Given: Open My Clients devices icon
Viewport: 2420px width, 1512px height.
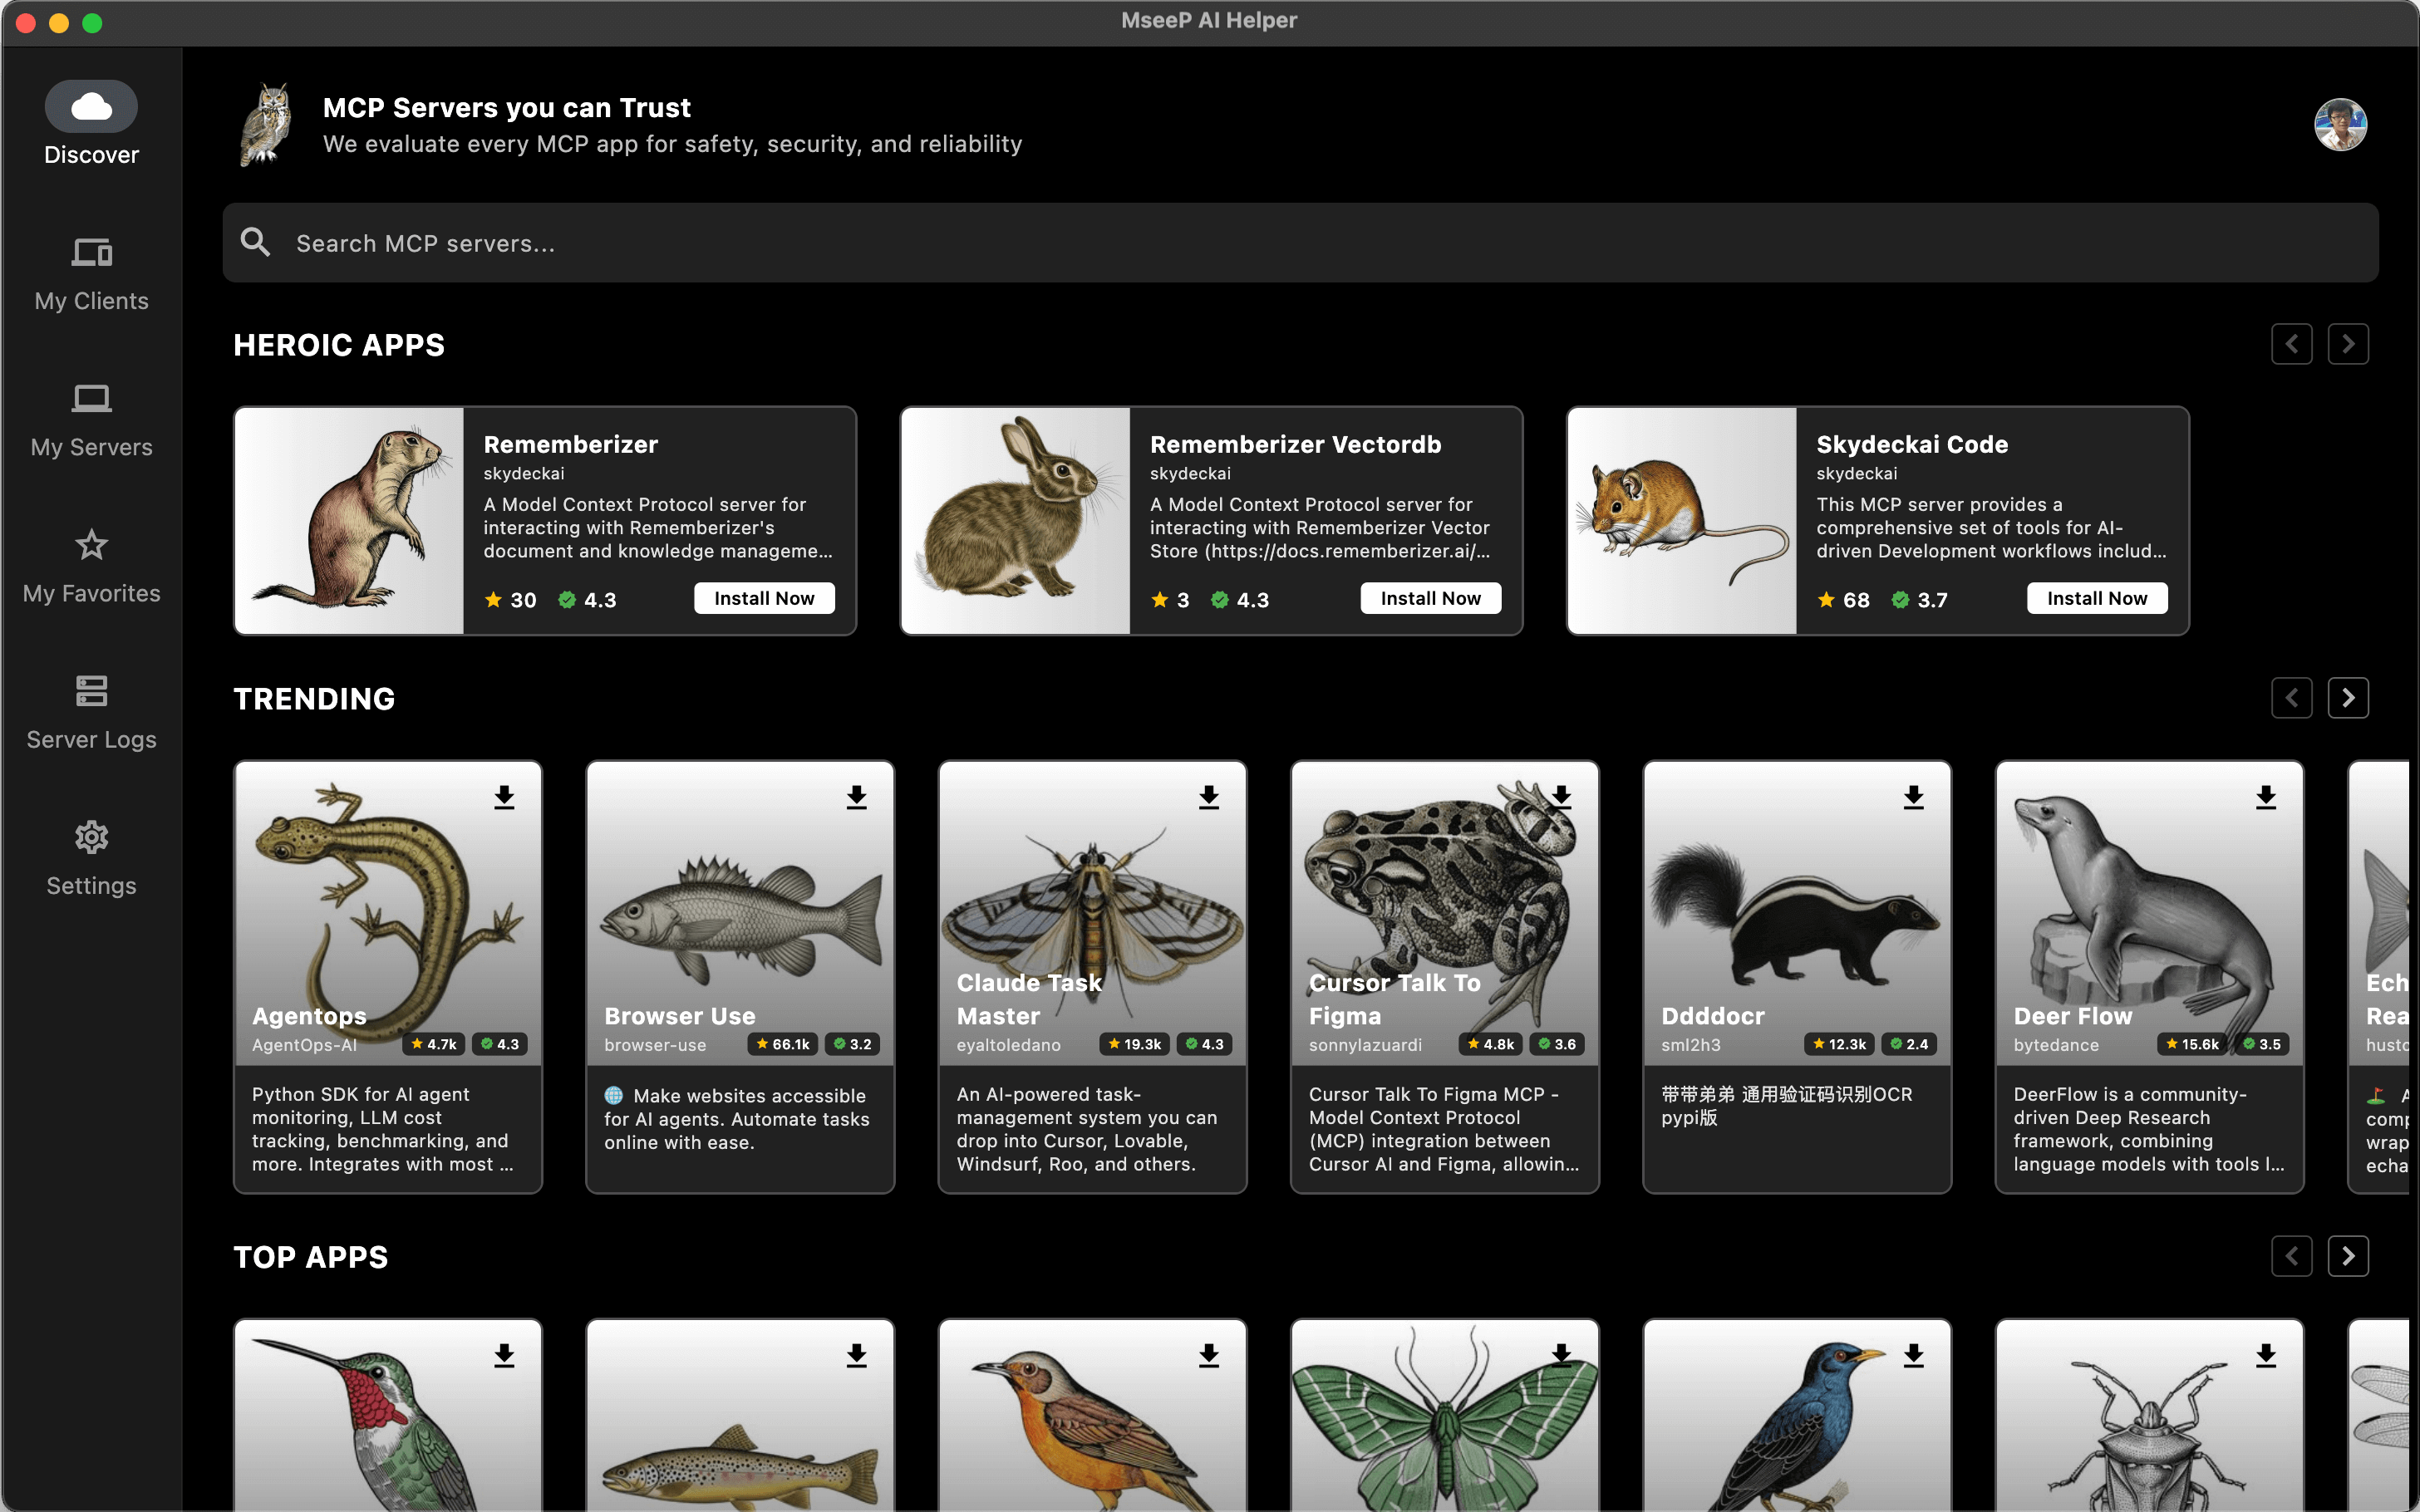Looking at the screenshot, I should 91,252.
